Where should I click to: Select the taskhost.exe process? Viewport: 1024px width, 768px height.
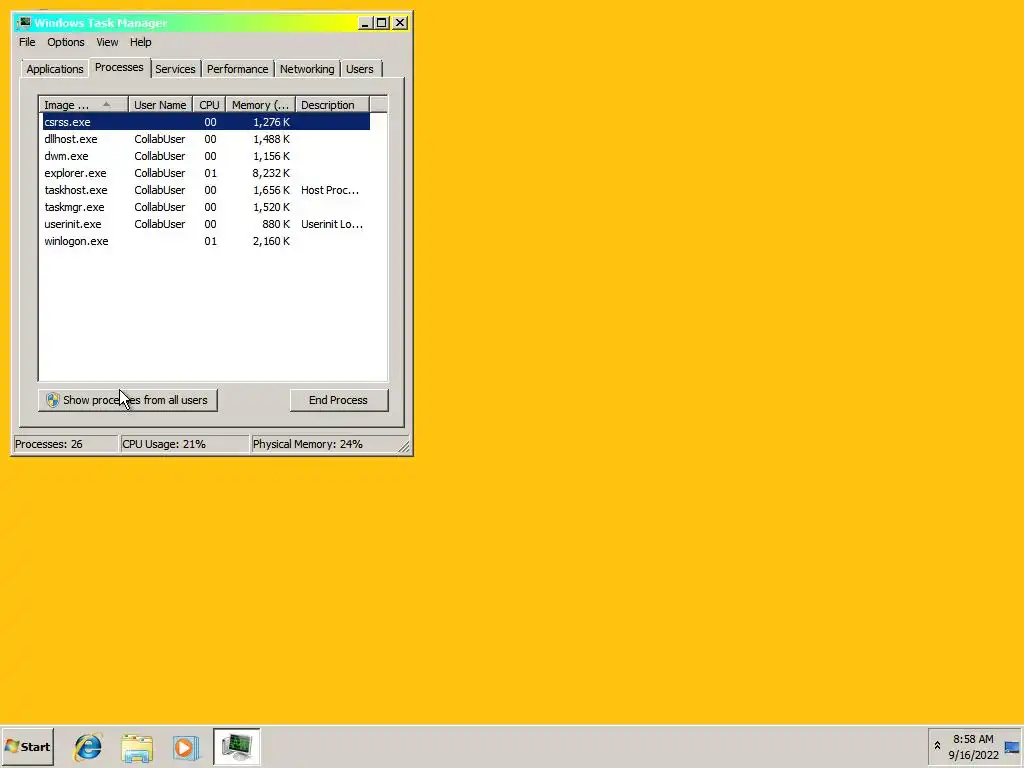pyautogui.click(x=206, y=190)
